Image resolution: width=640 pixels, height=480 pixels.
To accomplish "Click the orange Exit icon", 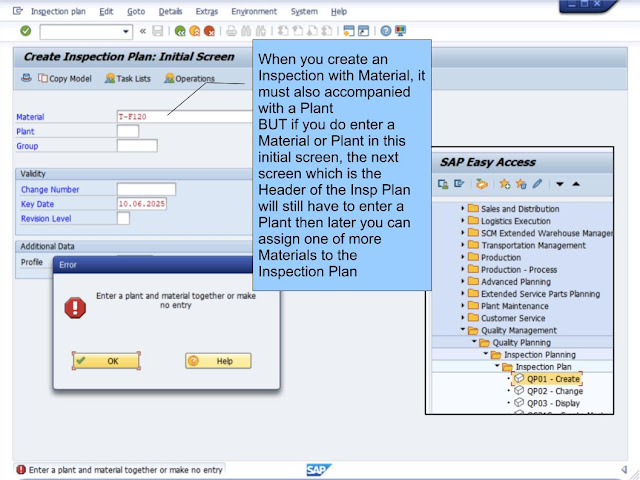I will (195, 31).
